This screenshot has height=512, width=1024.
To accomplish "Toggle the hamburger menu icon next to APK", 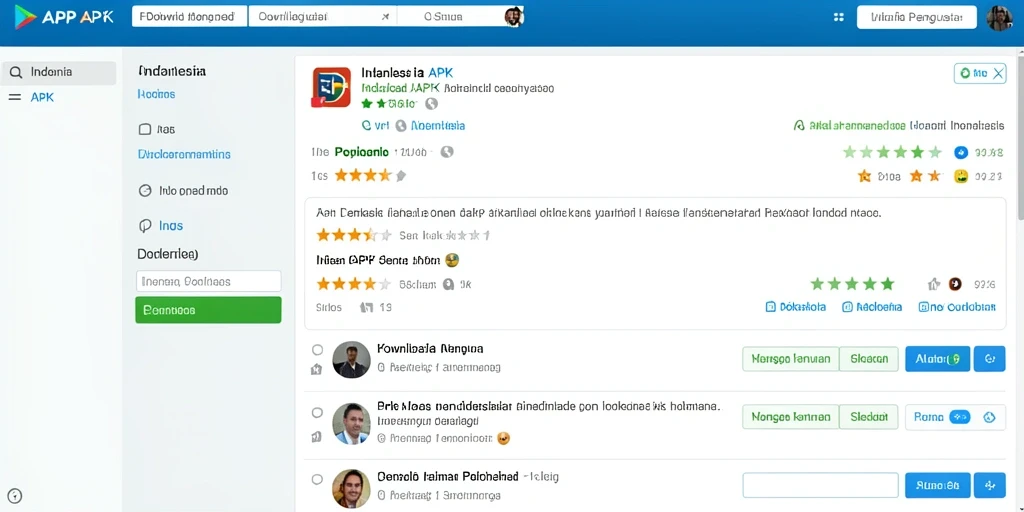I will point(14,97).
